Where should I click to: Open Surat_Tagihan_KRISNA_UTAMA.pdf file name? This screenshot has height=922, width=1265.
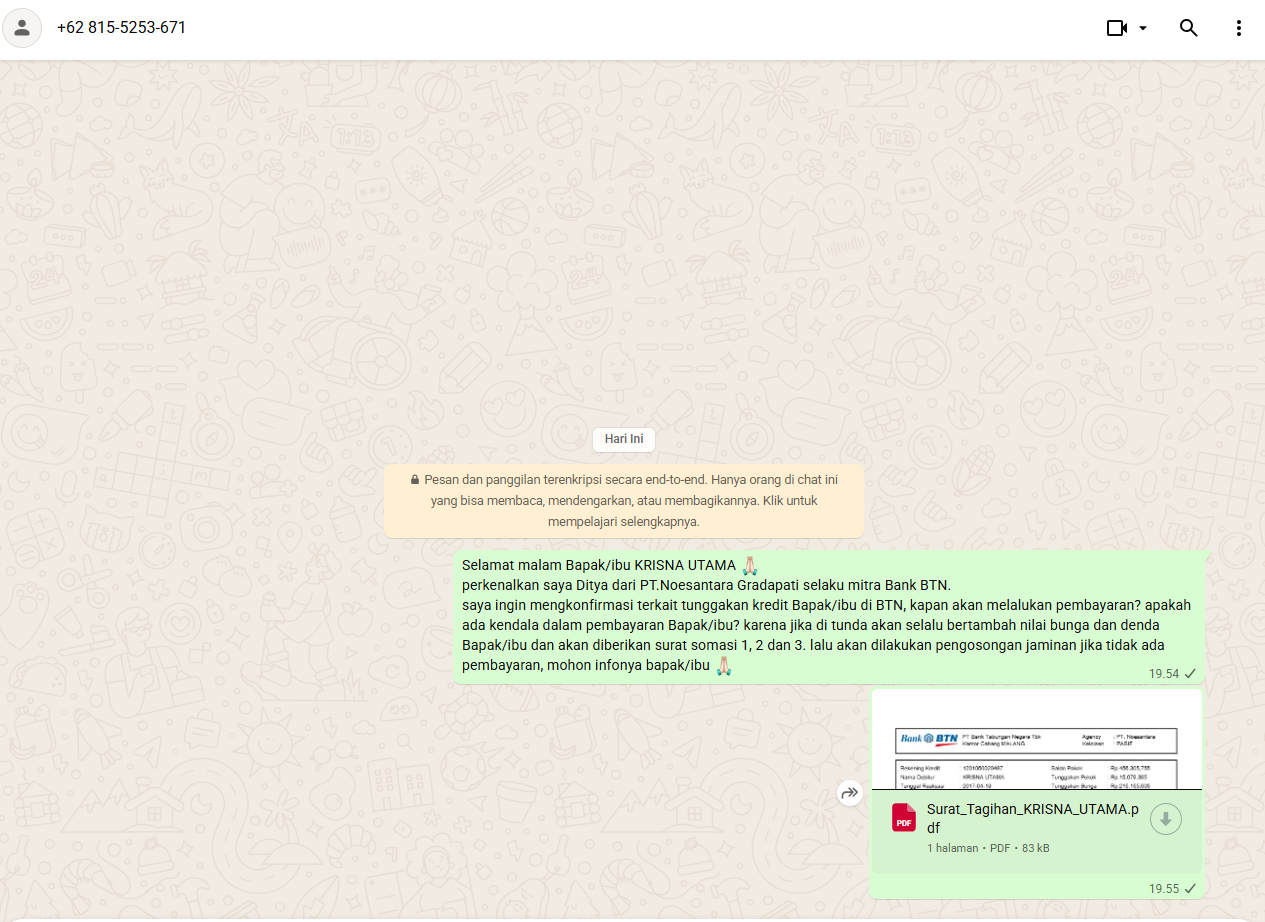[x=1032, y=818]
